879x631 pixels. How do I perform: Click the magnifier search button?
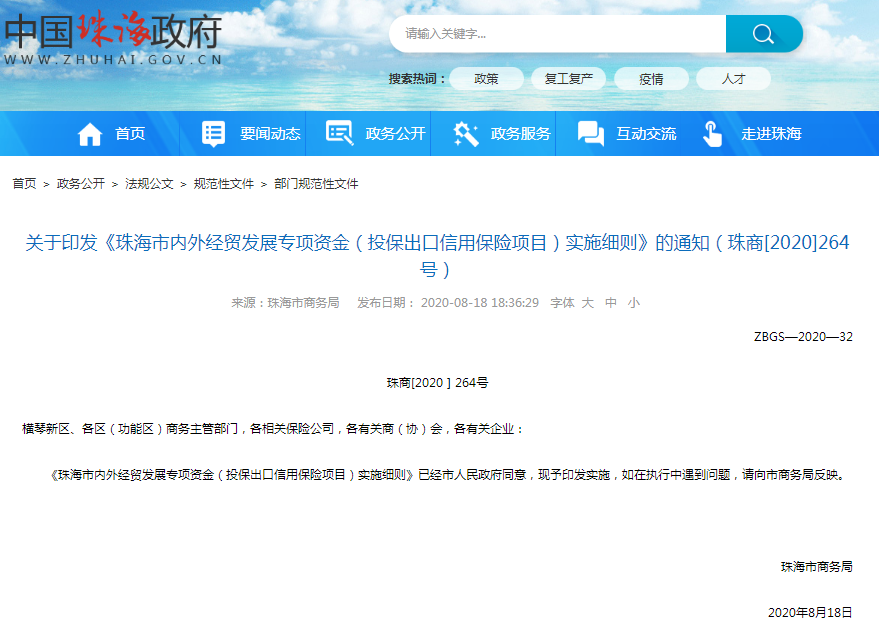point(764,34)
